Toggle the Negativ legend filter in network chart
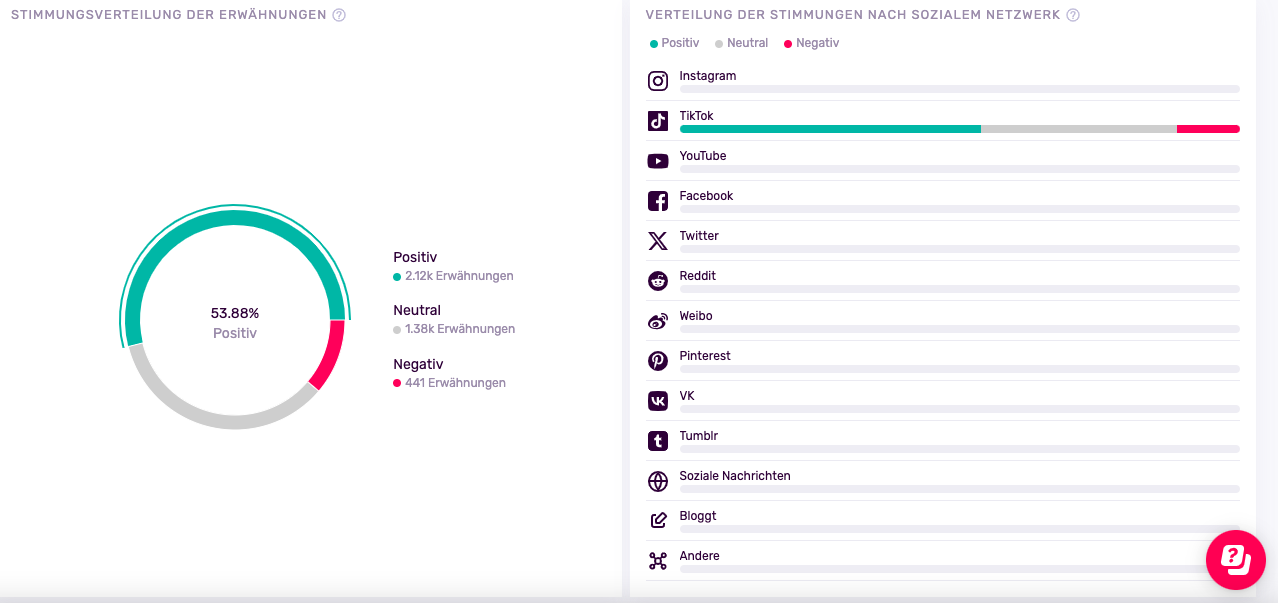Viewport: 1278px width, 603px height. click(811, 43)
